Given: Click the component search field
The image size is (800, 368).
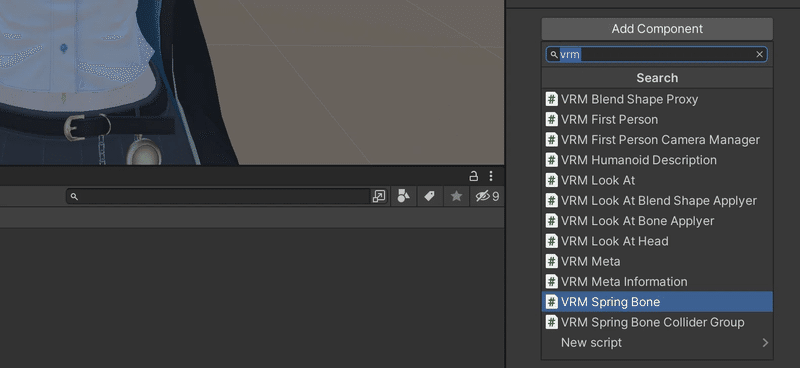Looking at the screenshot, I should point(656,55).
